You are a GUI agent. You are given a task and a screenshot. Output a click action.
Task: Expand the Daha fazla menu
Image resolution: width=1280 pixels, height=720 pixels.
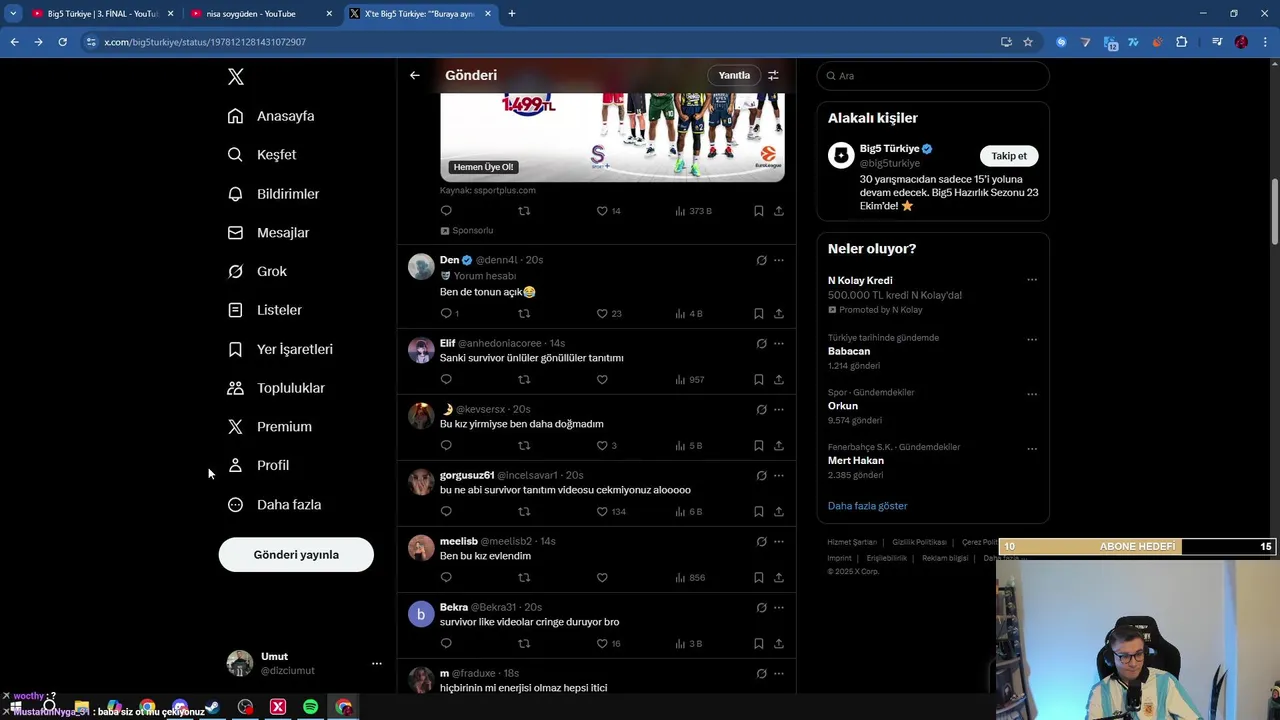[274, 505]
